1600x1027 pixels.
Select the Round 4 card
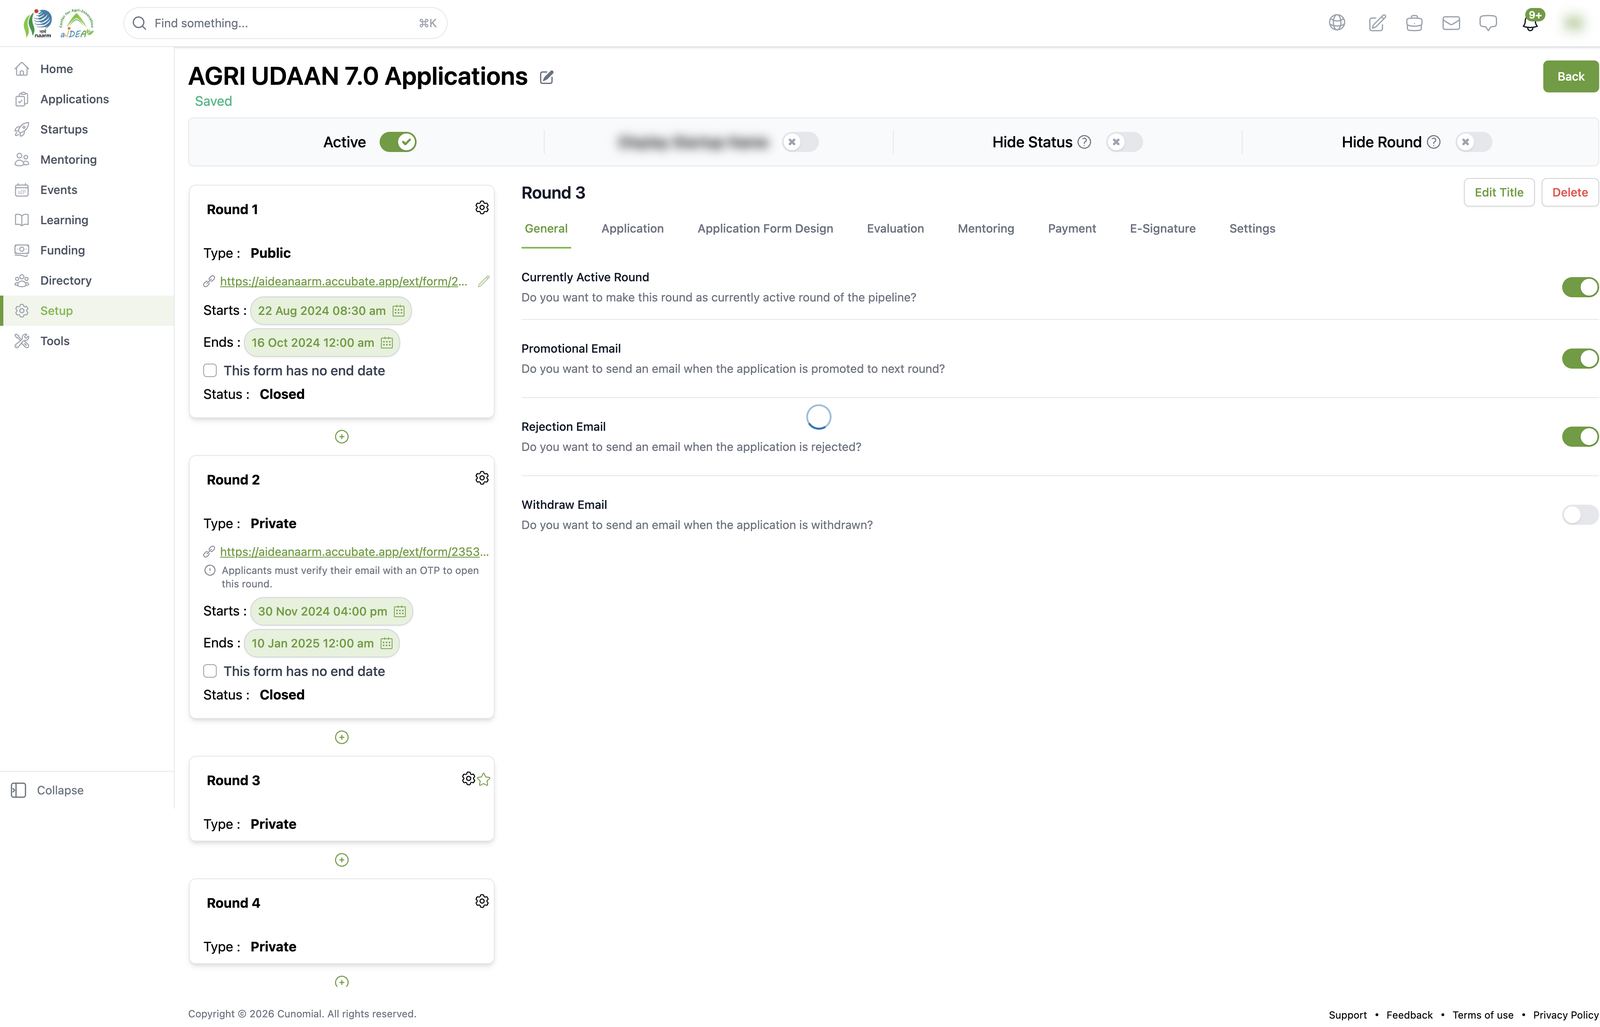[x=342, y=922]
